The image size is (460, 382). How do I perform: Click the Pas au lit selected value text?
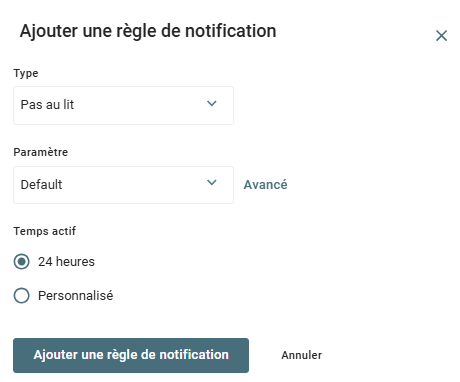47,105
